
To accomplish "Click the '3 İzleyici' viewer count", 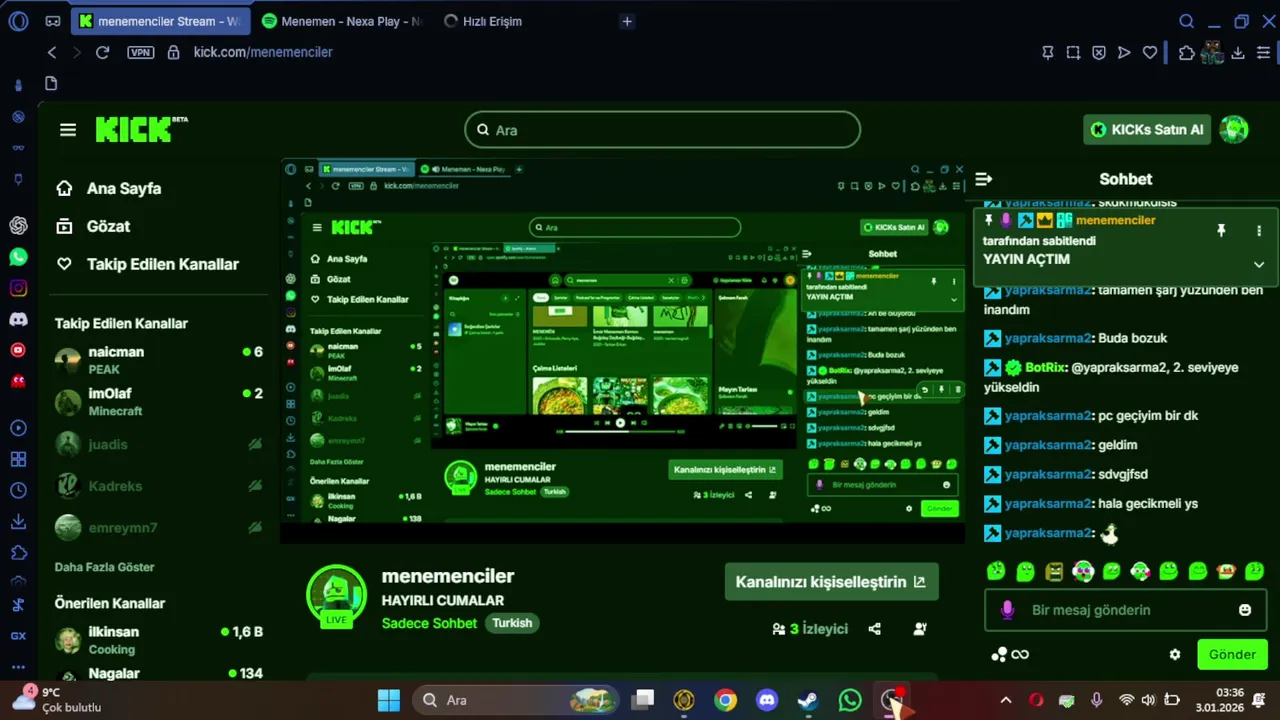I will [x=810, y=629].
